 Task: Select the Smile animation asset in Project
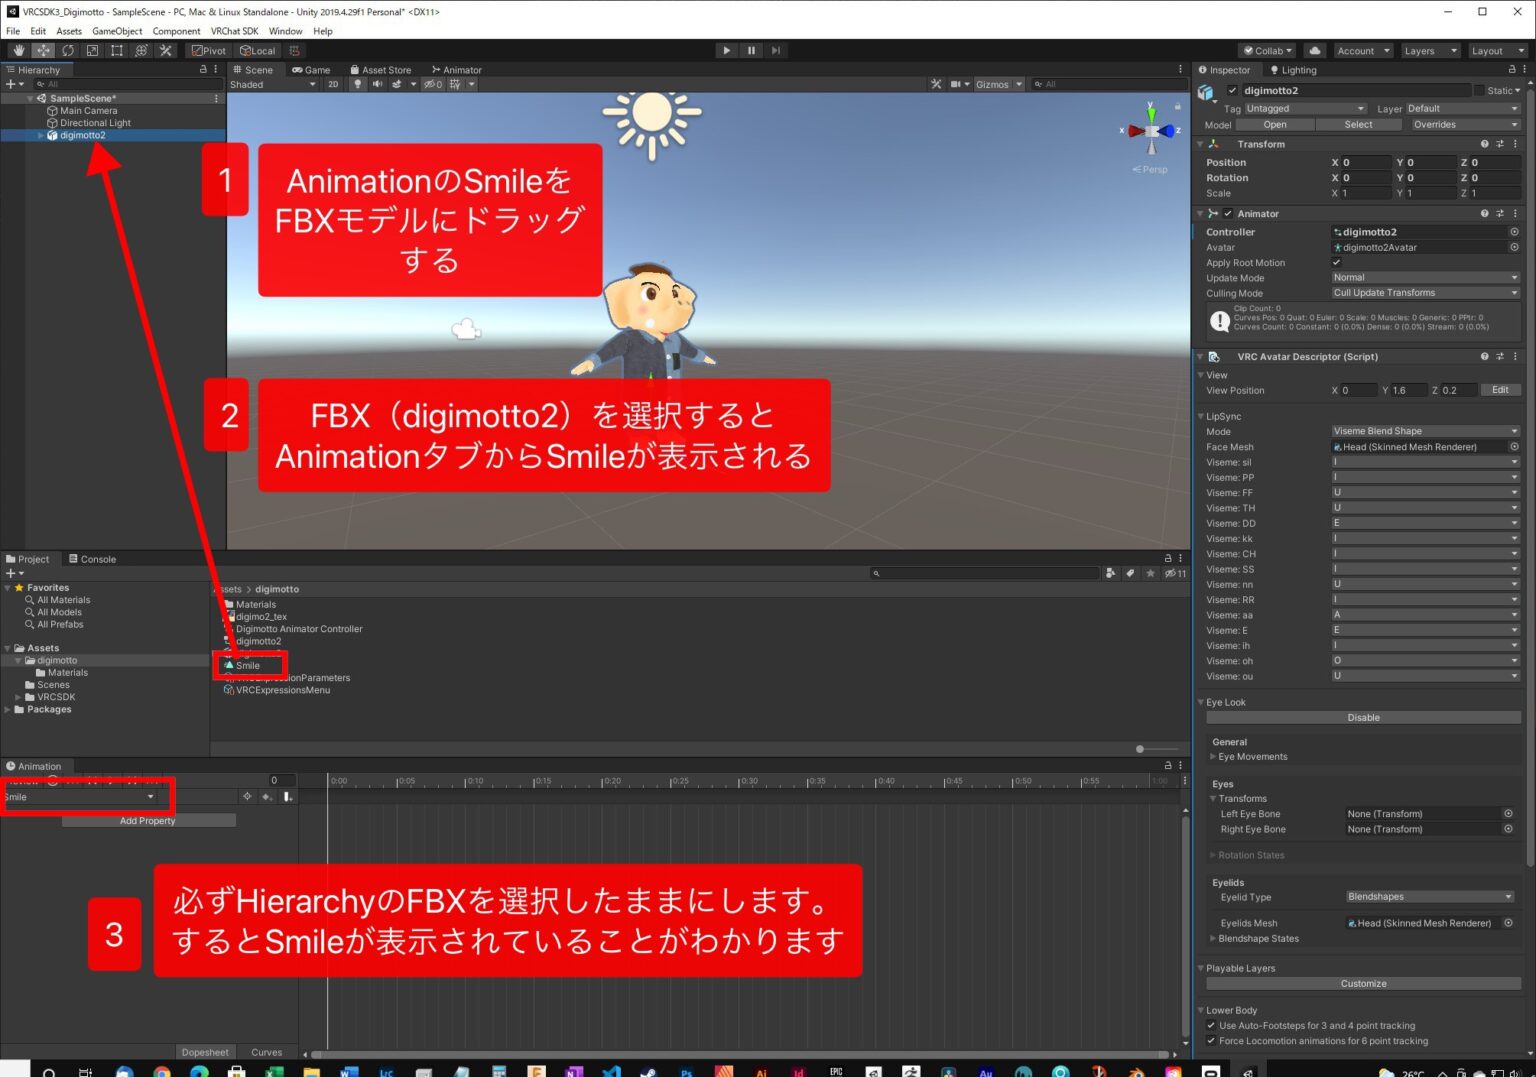coord(249,665)
